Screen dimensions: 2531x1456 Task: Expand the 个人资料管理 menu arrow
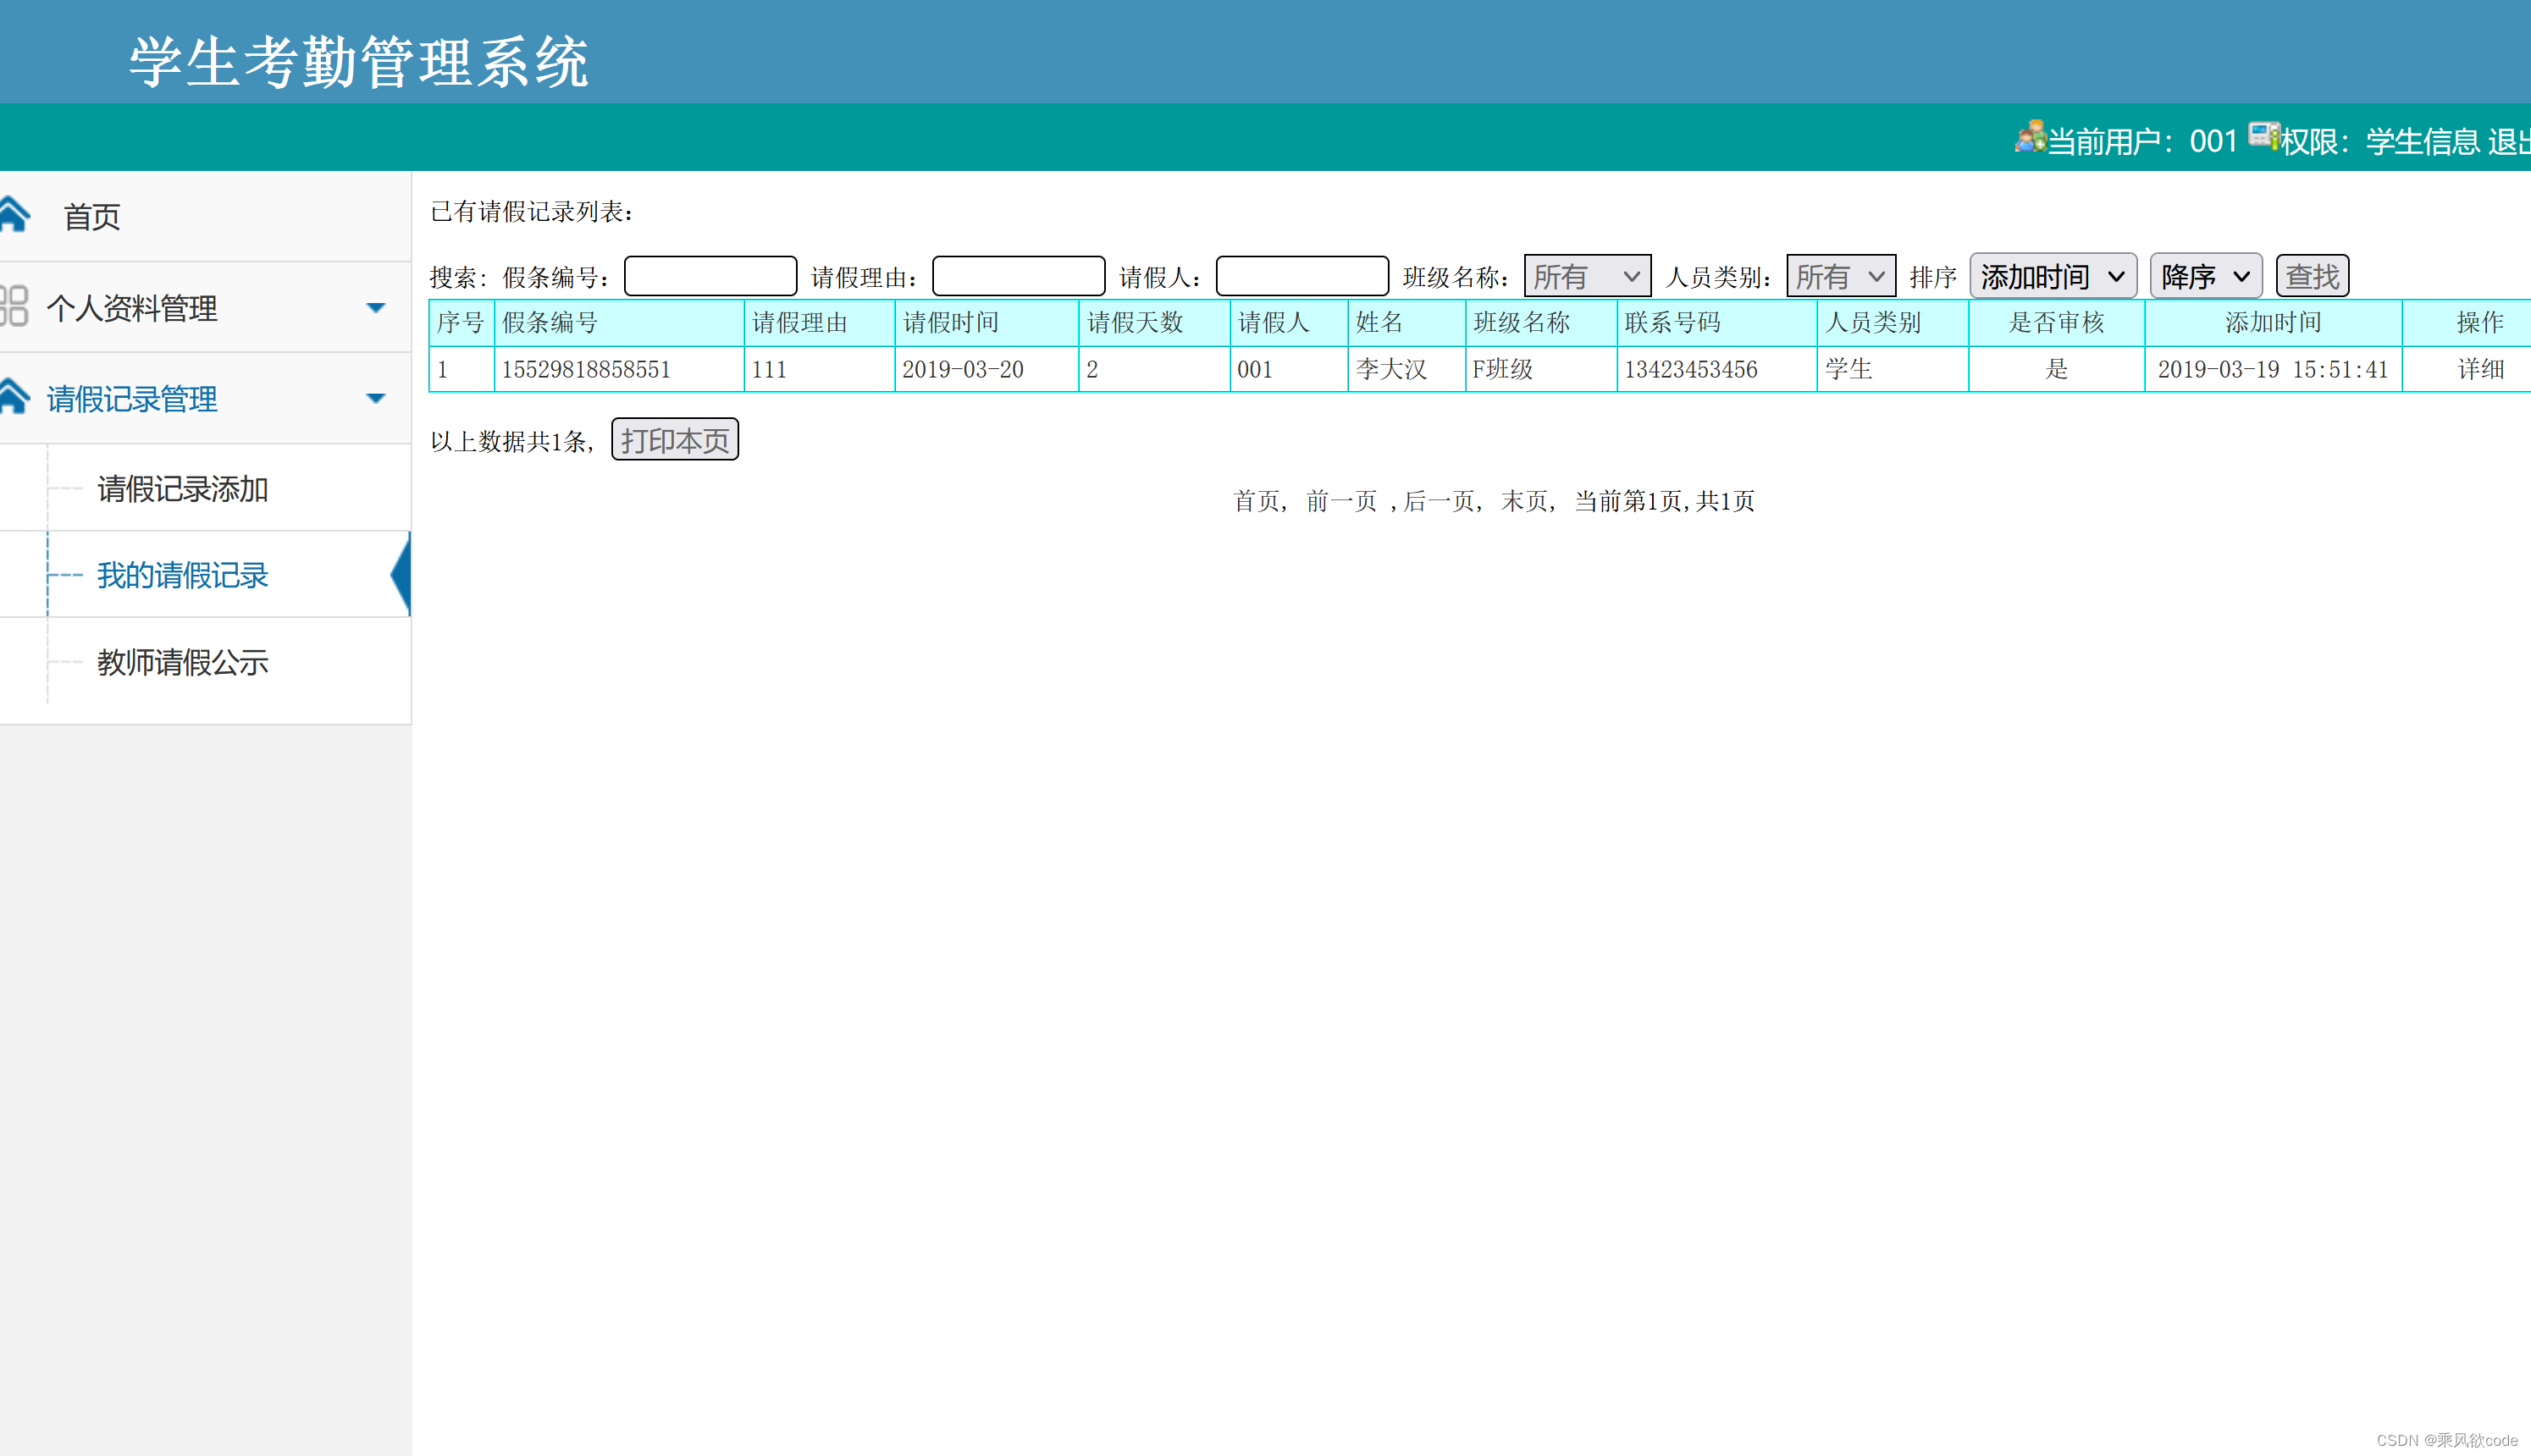(x=376, y=307)
